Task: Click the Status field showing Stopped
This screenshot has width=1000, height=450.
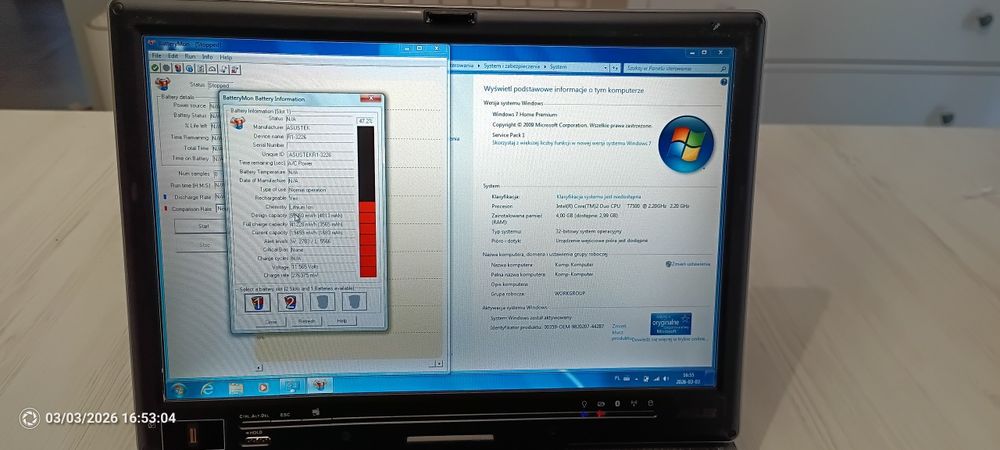Action: pyautogui.click(x=220, y=84)
